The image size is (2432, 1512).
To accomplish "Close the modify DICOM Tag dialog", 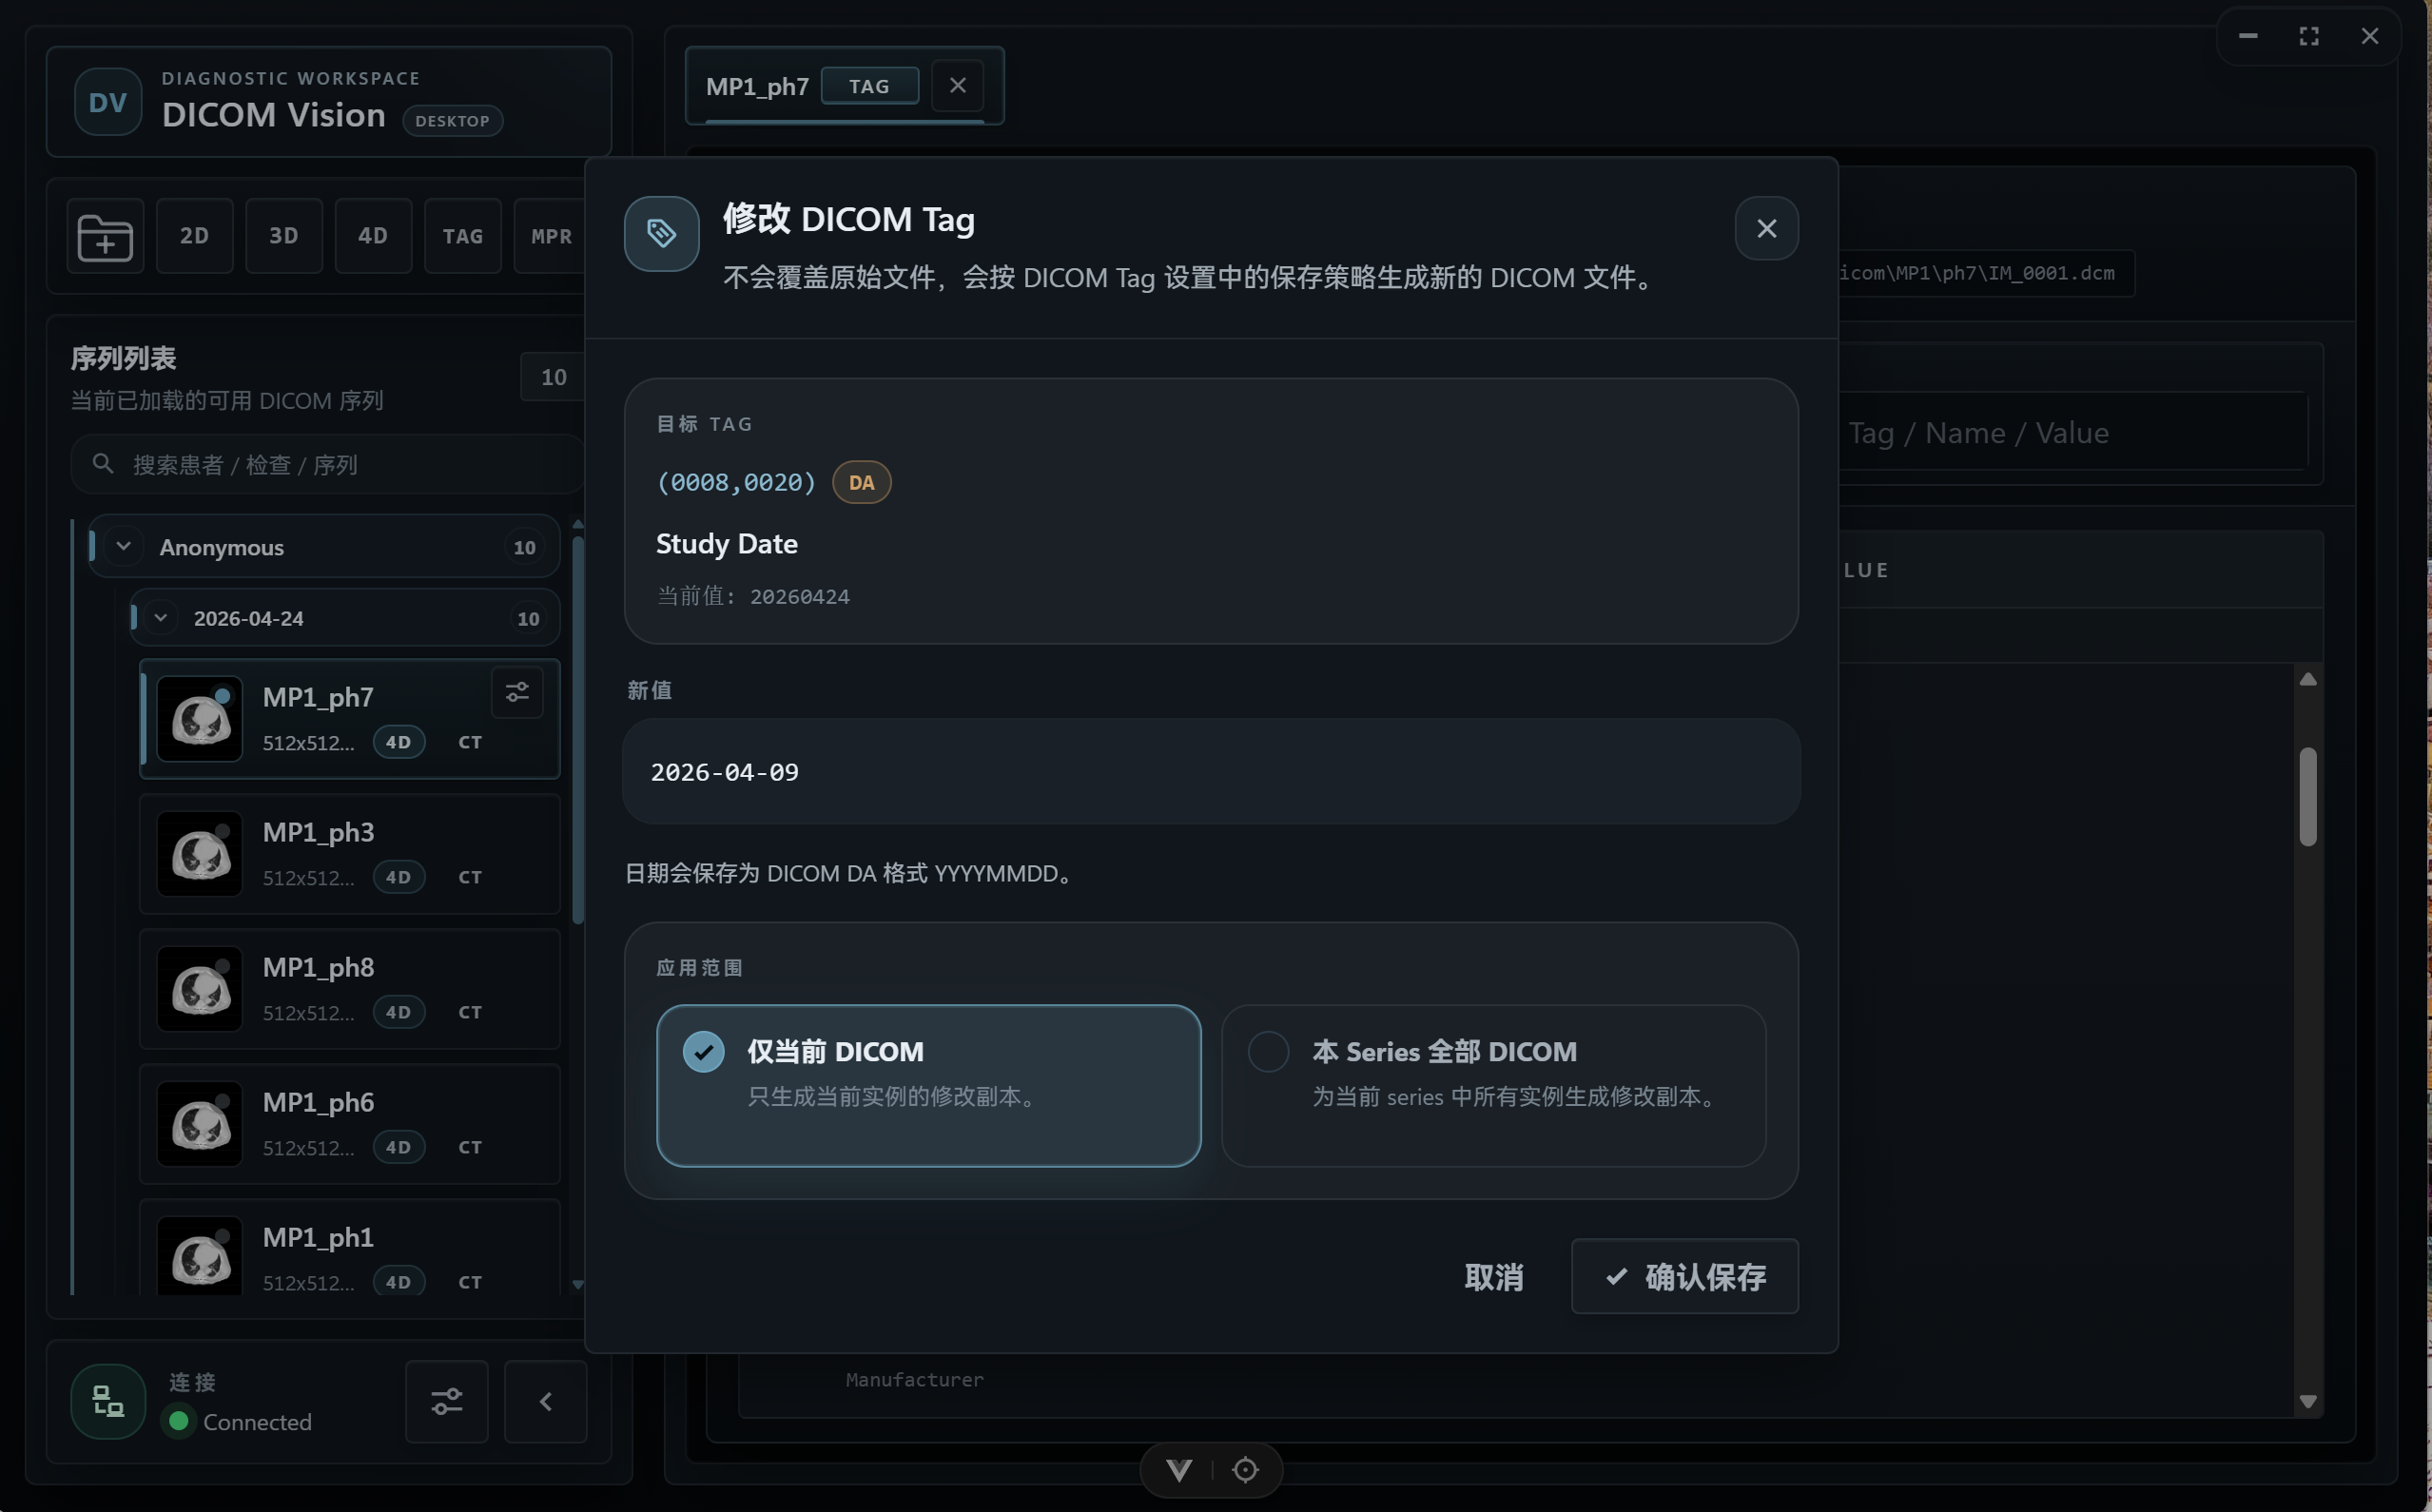I will pyautogui.click(x=1766, y=229).
